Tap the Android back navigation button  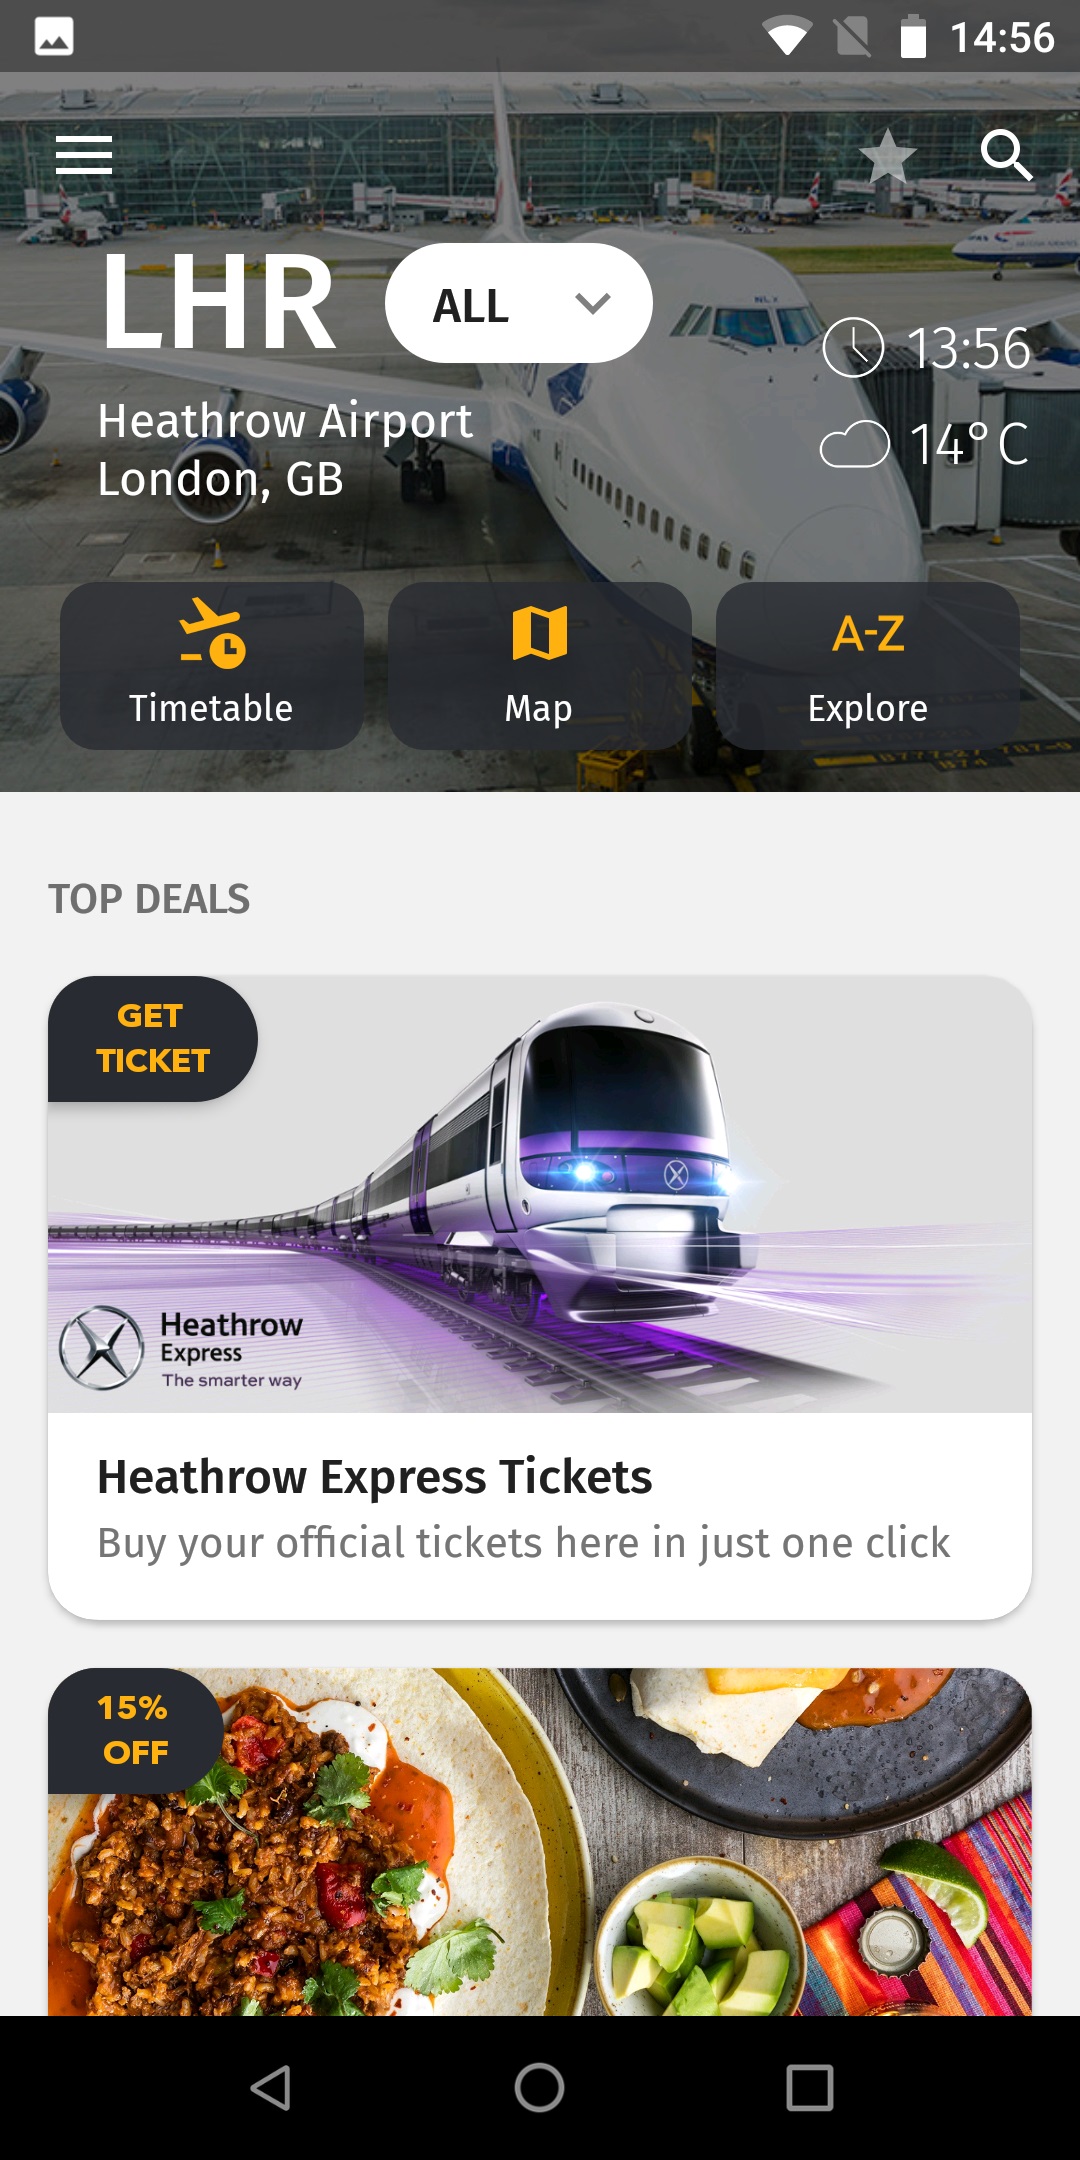[x=270, y=2088]
